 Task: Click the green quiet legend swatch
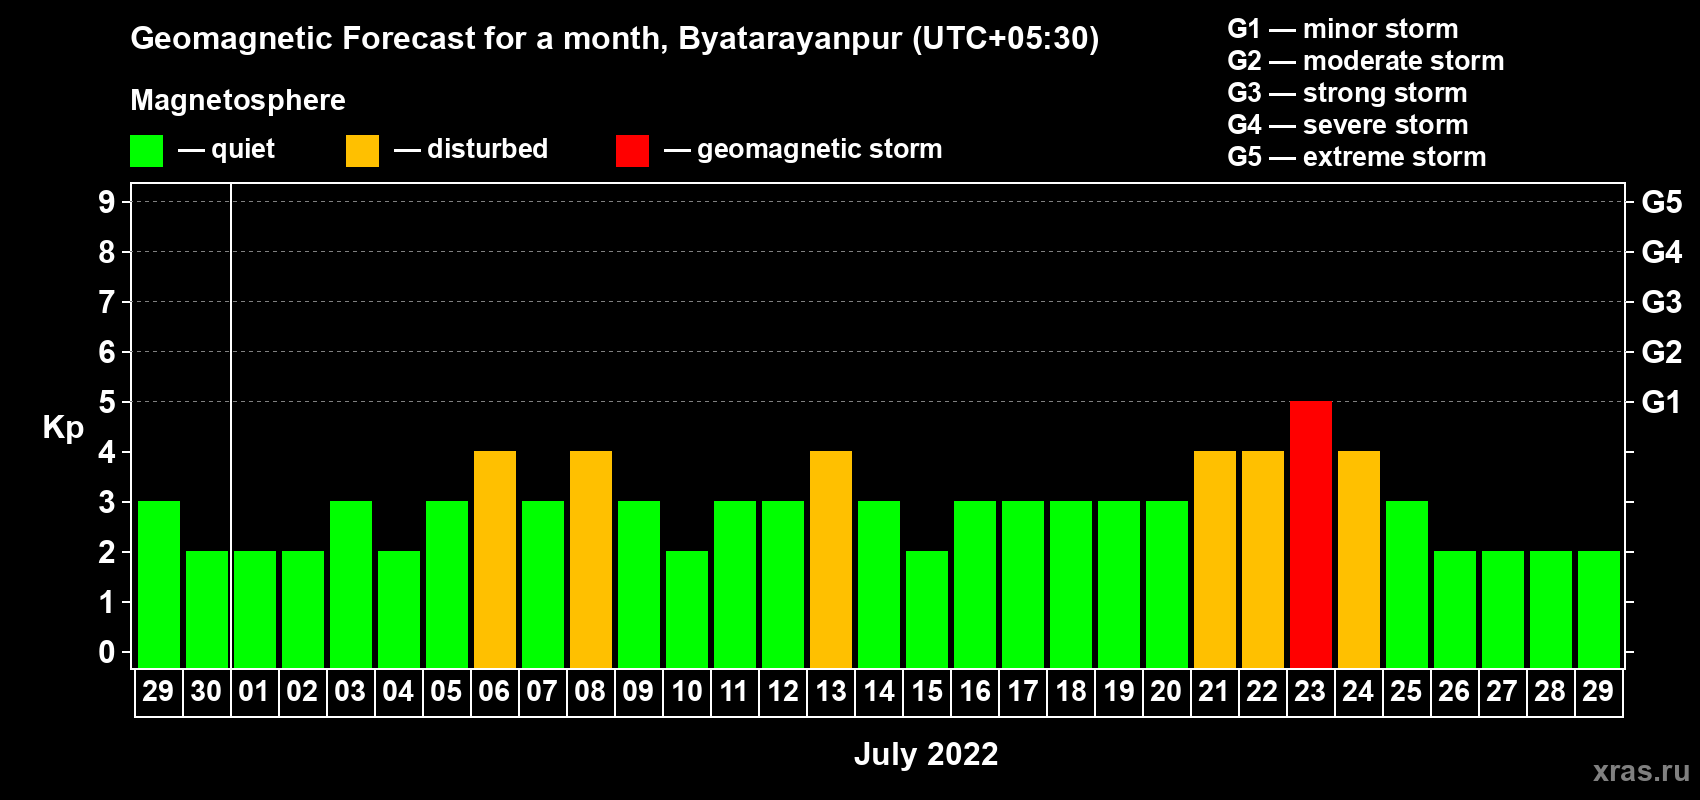pos(146,151)
